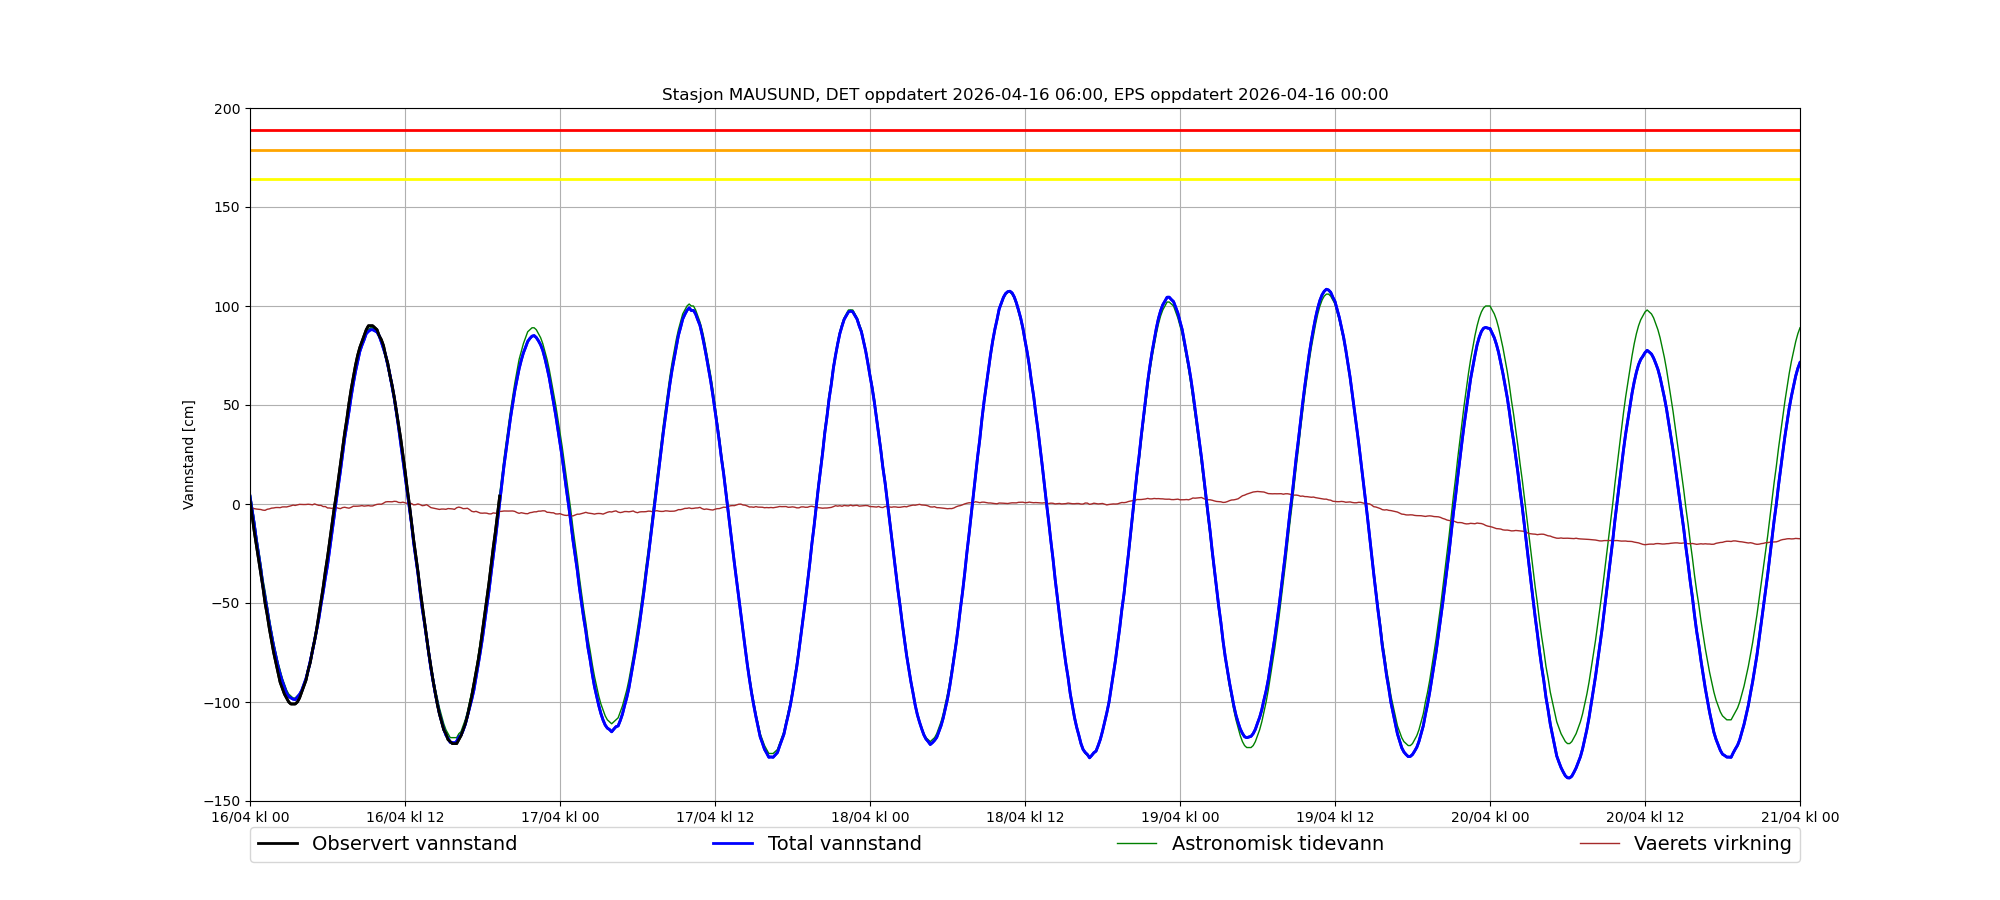Select the 'Total vannstand' legend label
The width and height of the screenshot is (2000, 900).
[844, 844]
